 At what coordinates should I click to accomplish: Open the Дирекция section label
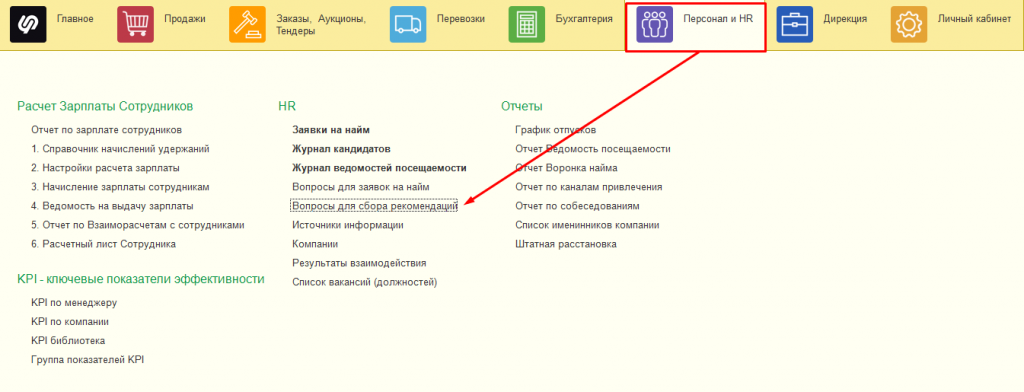pyautogui.click(x=845, y=19)
